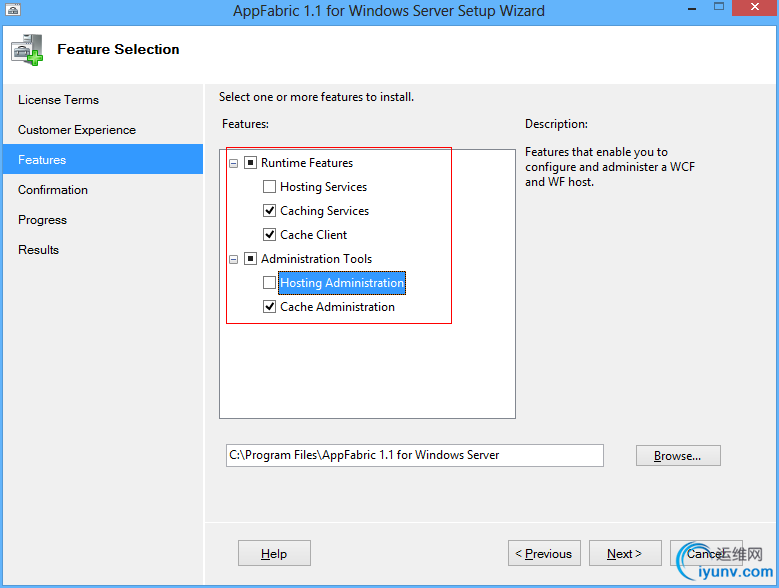The image size is (779, 588).
Task: Click the installation path text field
Action: click(415, 455)
